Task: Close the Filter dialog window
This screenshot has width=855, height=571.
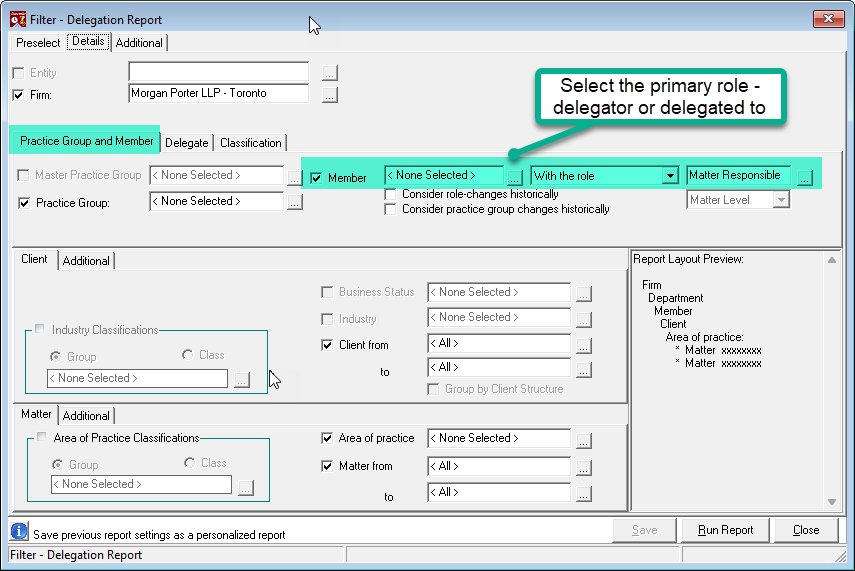Action: (x=829, y=19)
